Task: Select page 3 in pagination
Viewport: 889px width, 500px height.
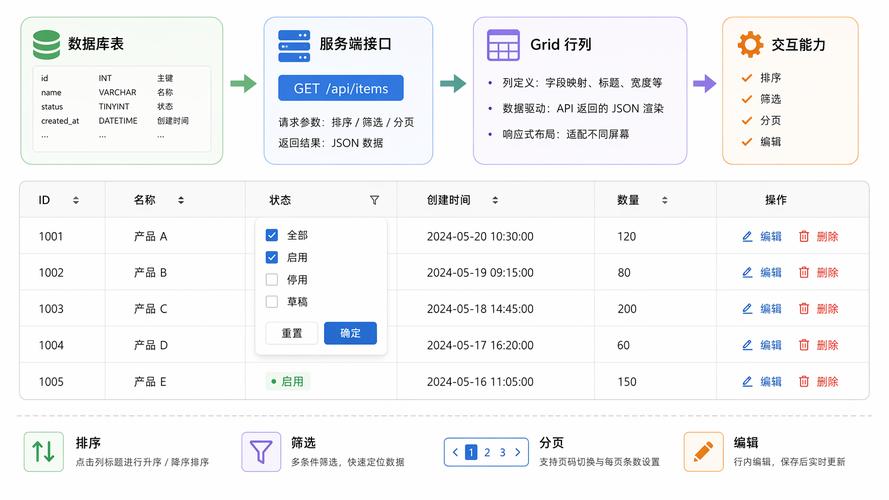Action: tap(502, 452)
